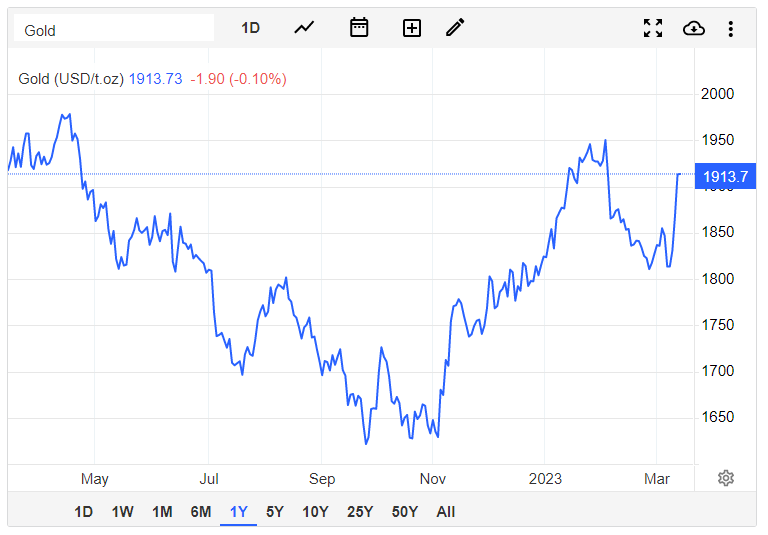Add a comparison with the plus icon
This screenshot has width=768, height=535.
412,28
